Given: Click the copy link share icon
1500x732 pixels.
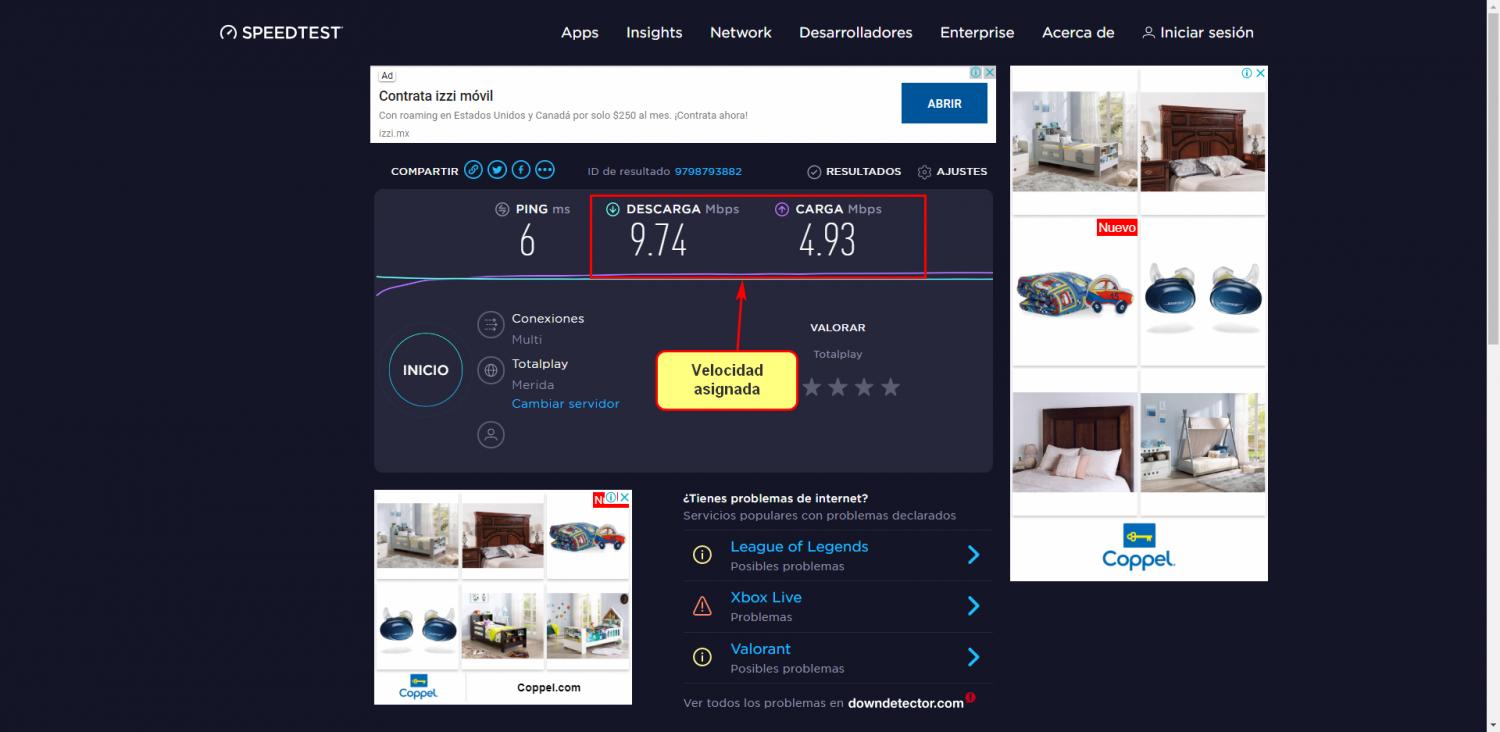Looking at the screenshot, I should [x=473, y=171].
